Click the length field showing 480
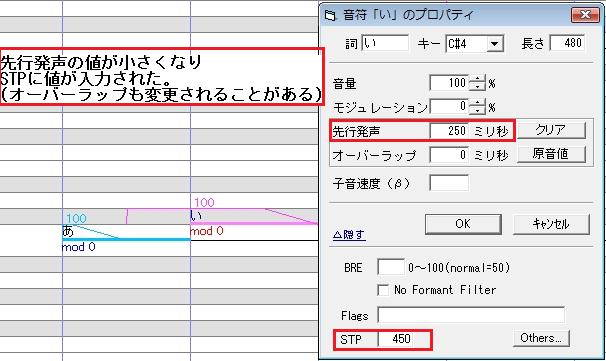This screenshot has height=361, width=606. point(568,43)
